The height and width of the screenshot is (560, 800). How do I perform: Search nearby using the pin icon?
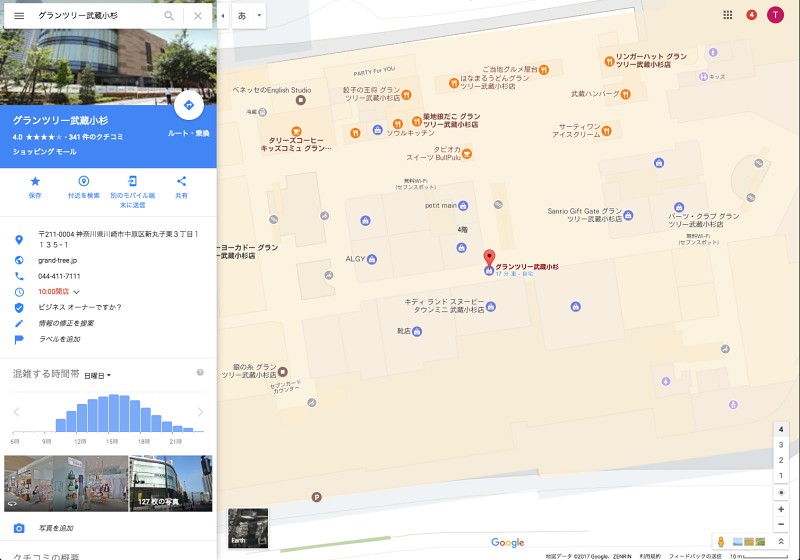[x=84, y=181]
